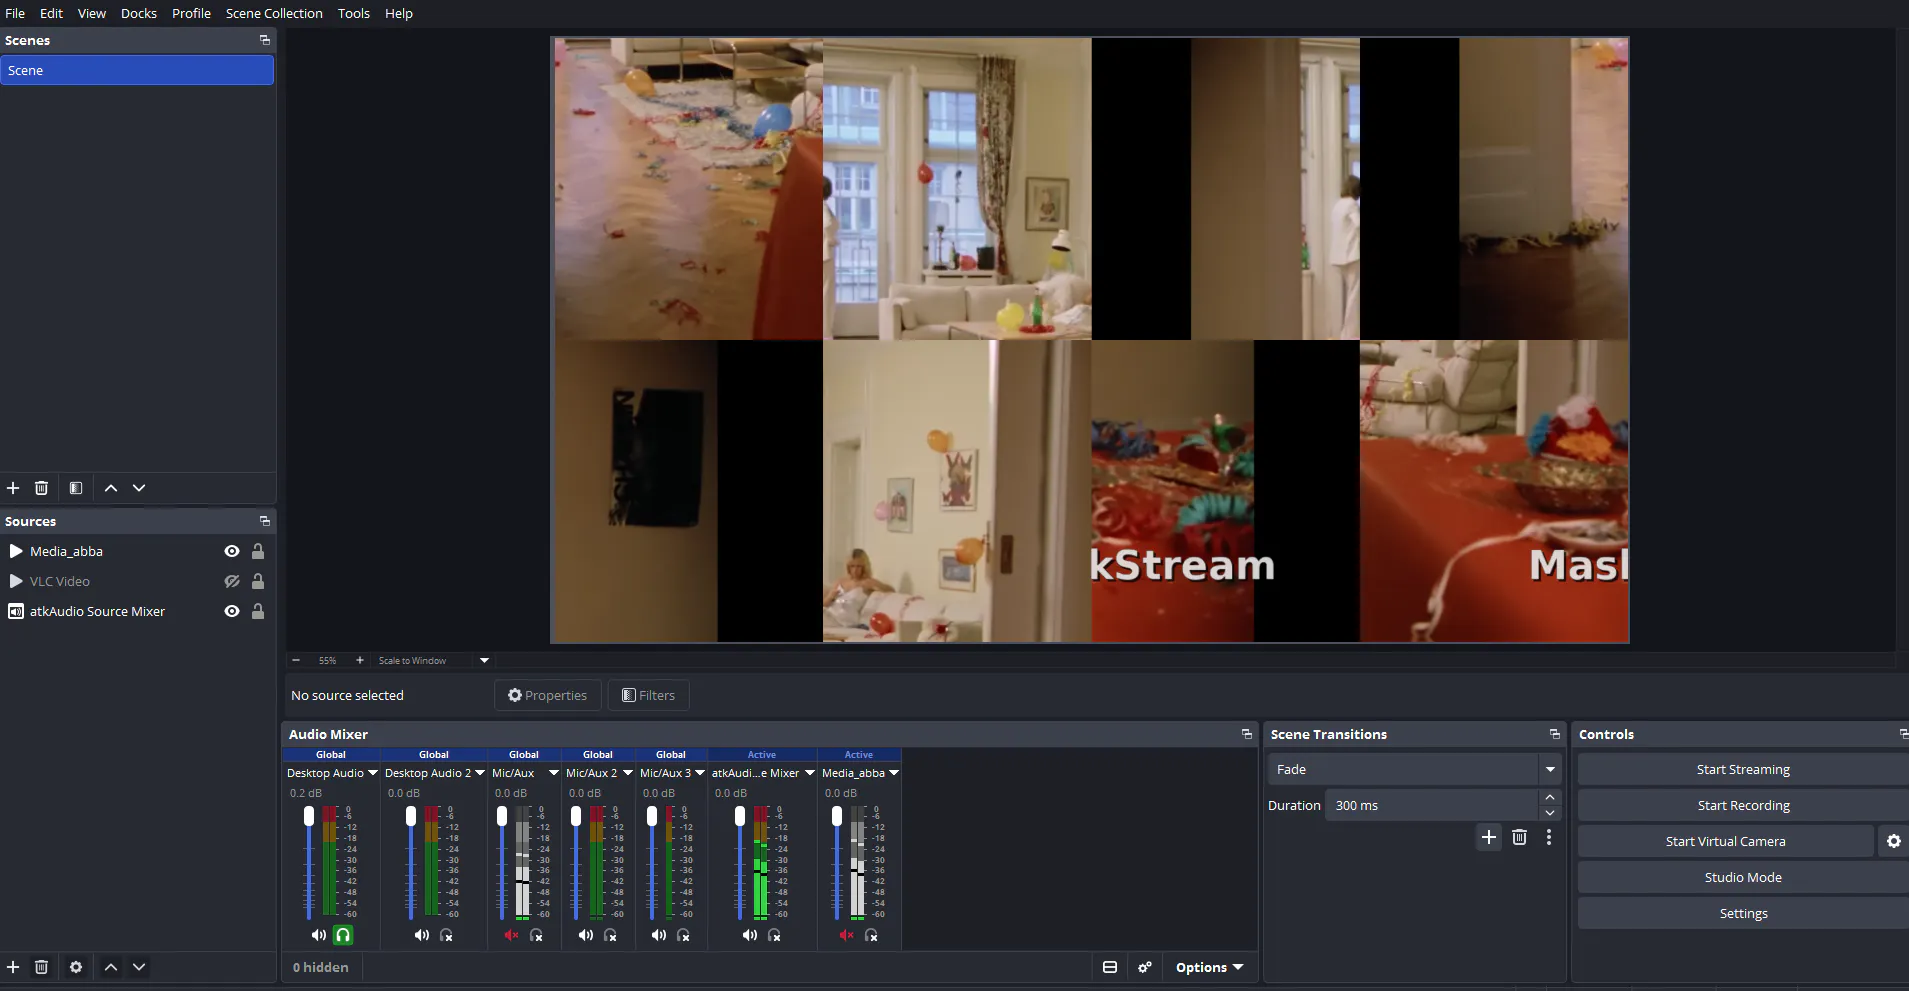Open Media_abba channel dropdown arrow
The image size is (1909, 991).
[894, 773]
